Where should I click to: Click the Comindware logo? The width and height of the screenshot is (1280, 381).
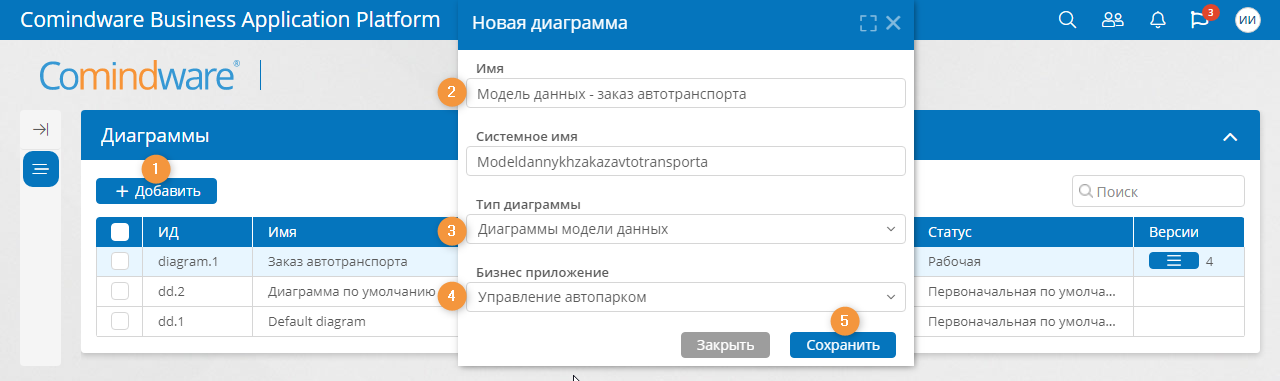click(139, 77)
